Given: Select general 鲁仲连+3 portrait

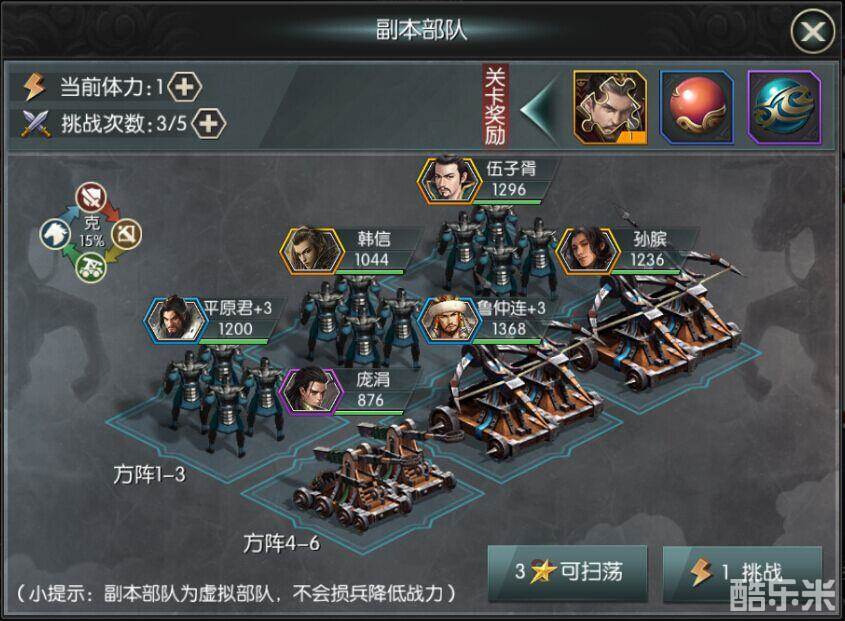Looking at the screenshot, I should pos(449,320).
